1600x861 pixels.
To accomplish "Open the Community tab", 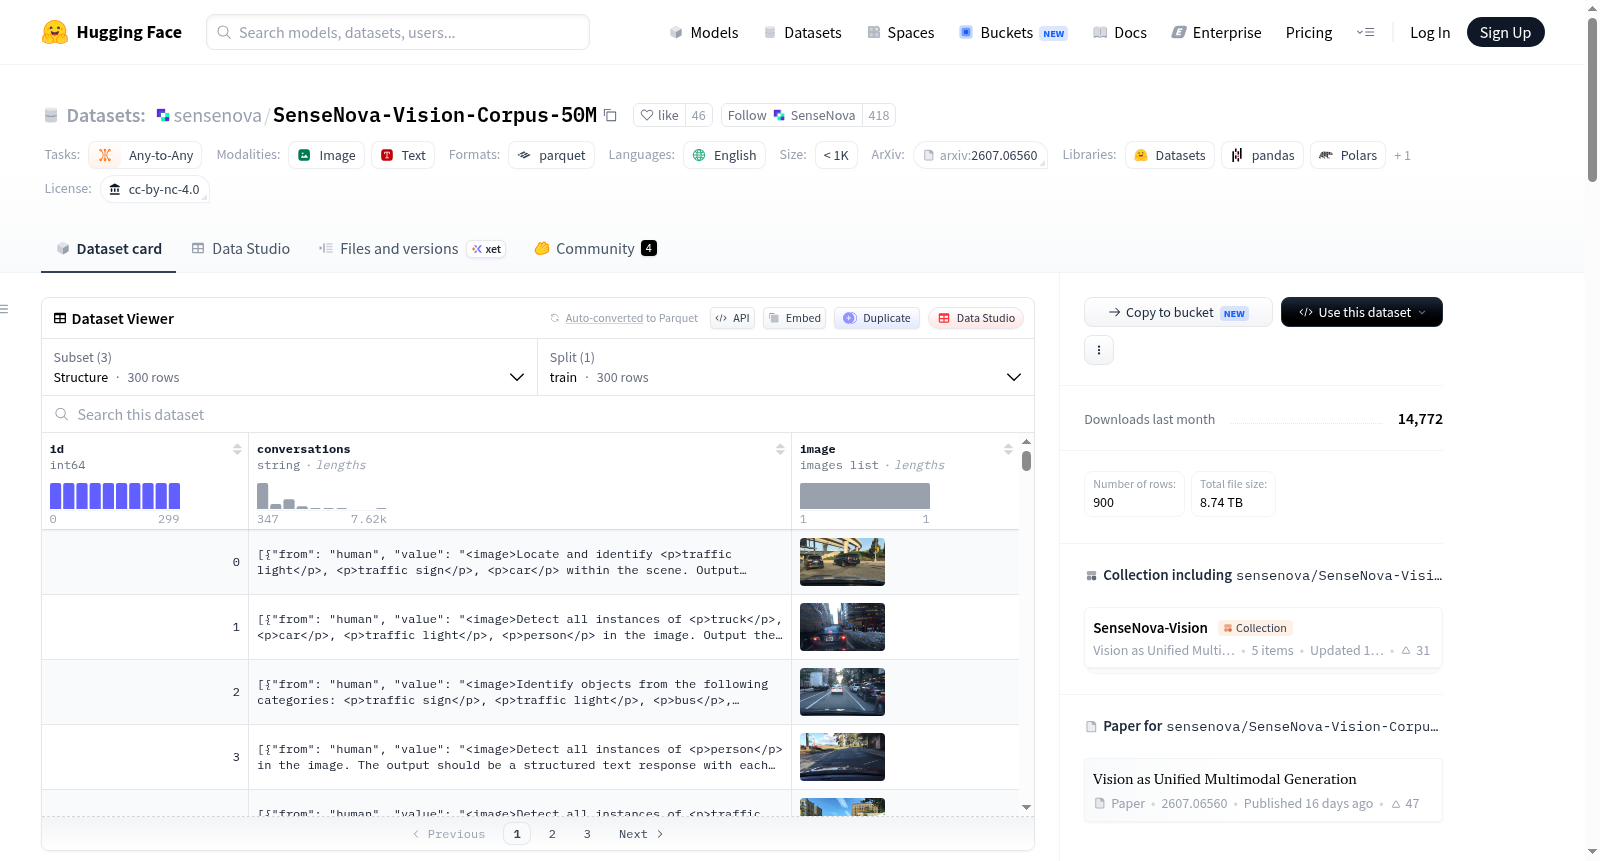I will [x=595, y=249].
